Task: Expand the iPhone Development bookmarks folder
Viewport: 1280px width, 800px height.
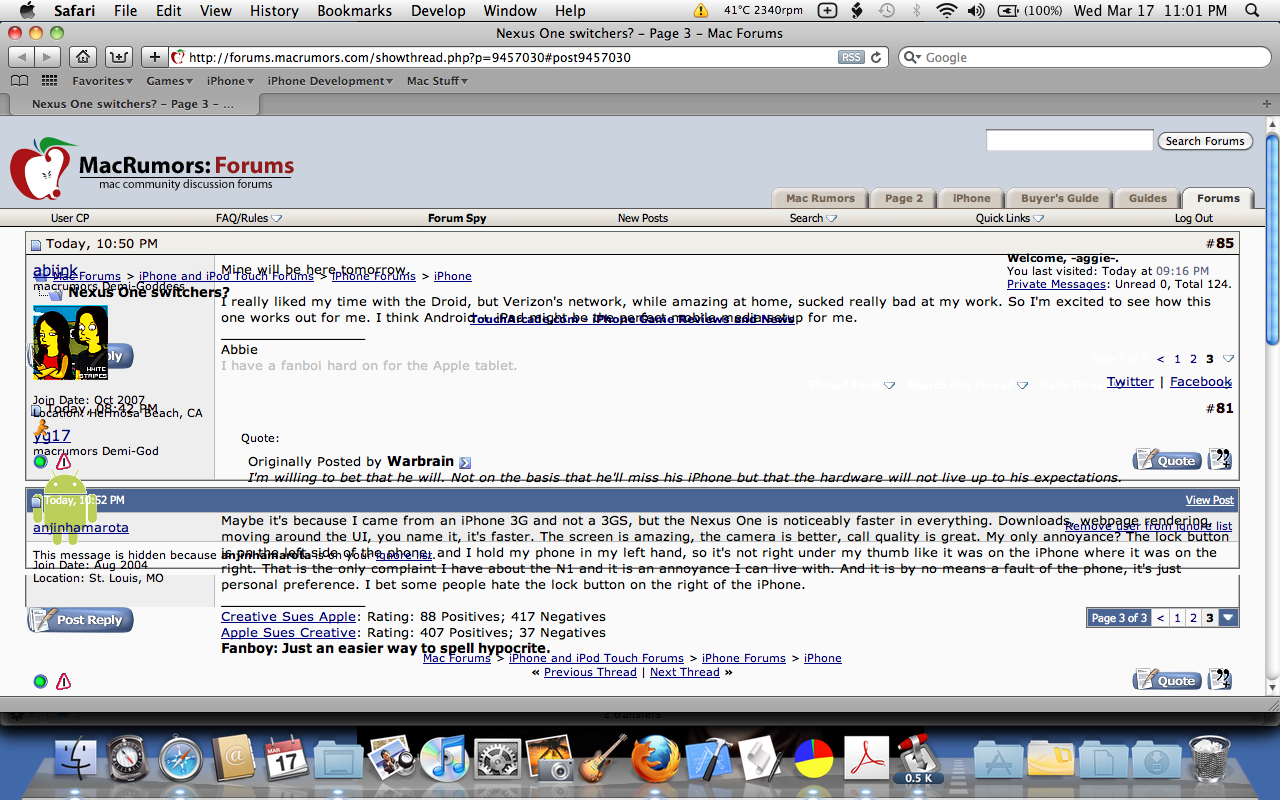Action: coord(330,81)
